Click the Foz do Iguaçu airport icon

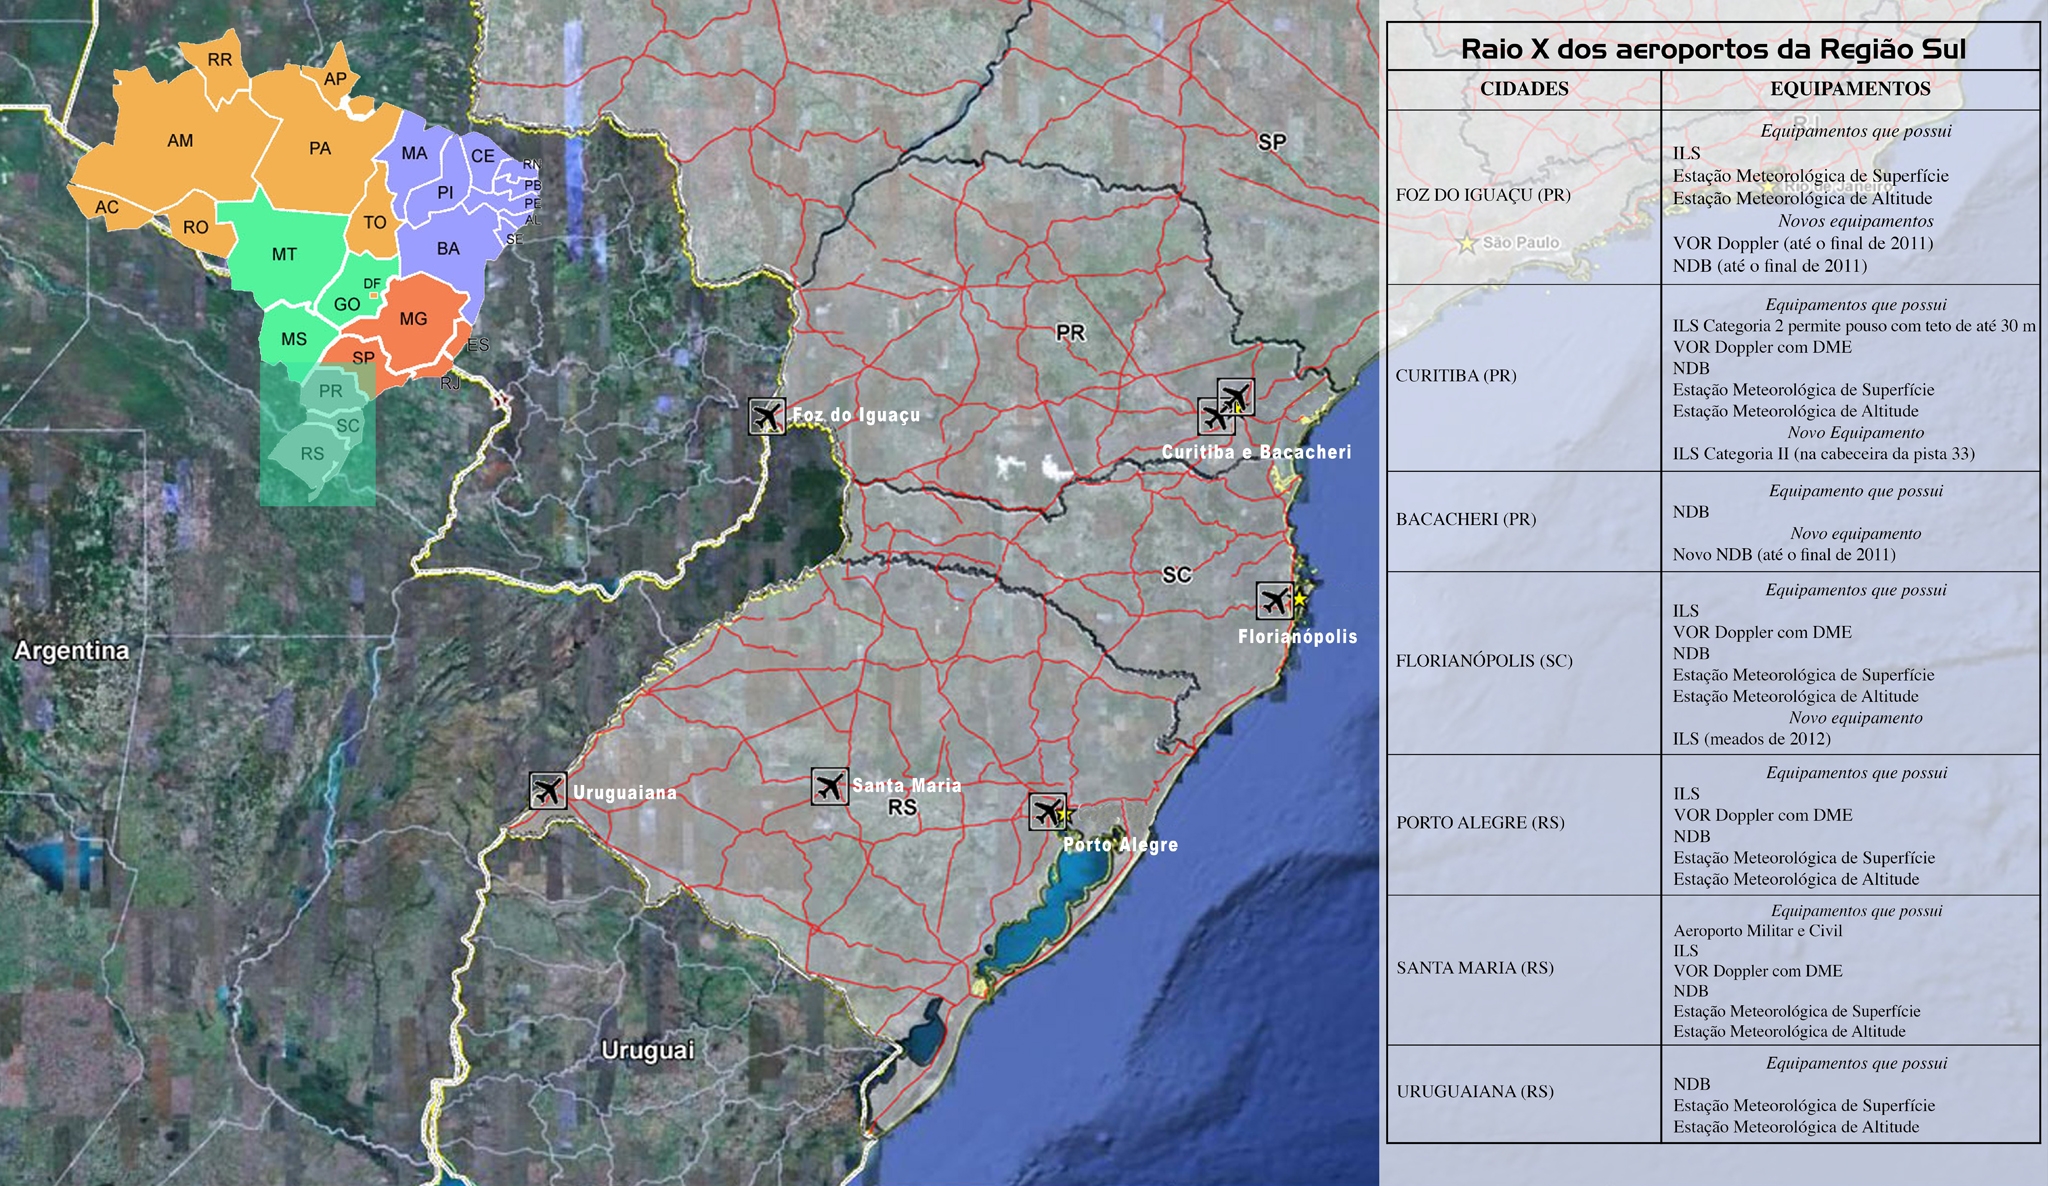coord(767,416)
